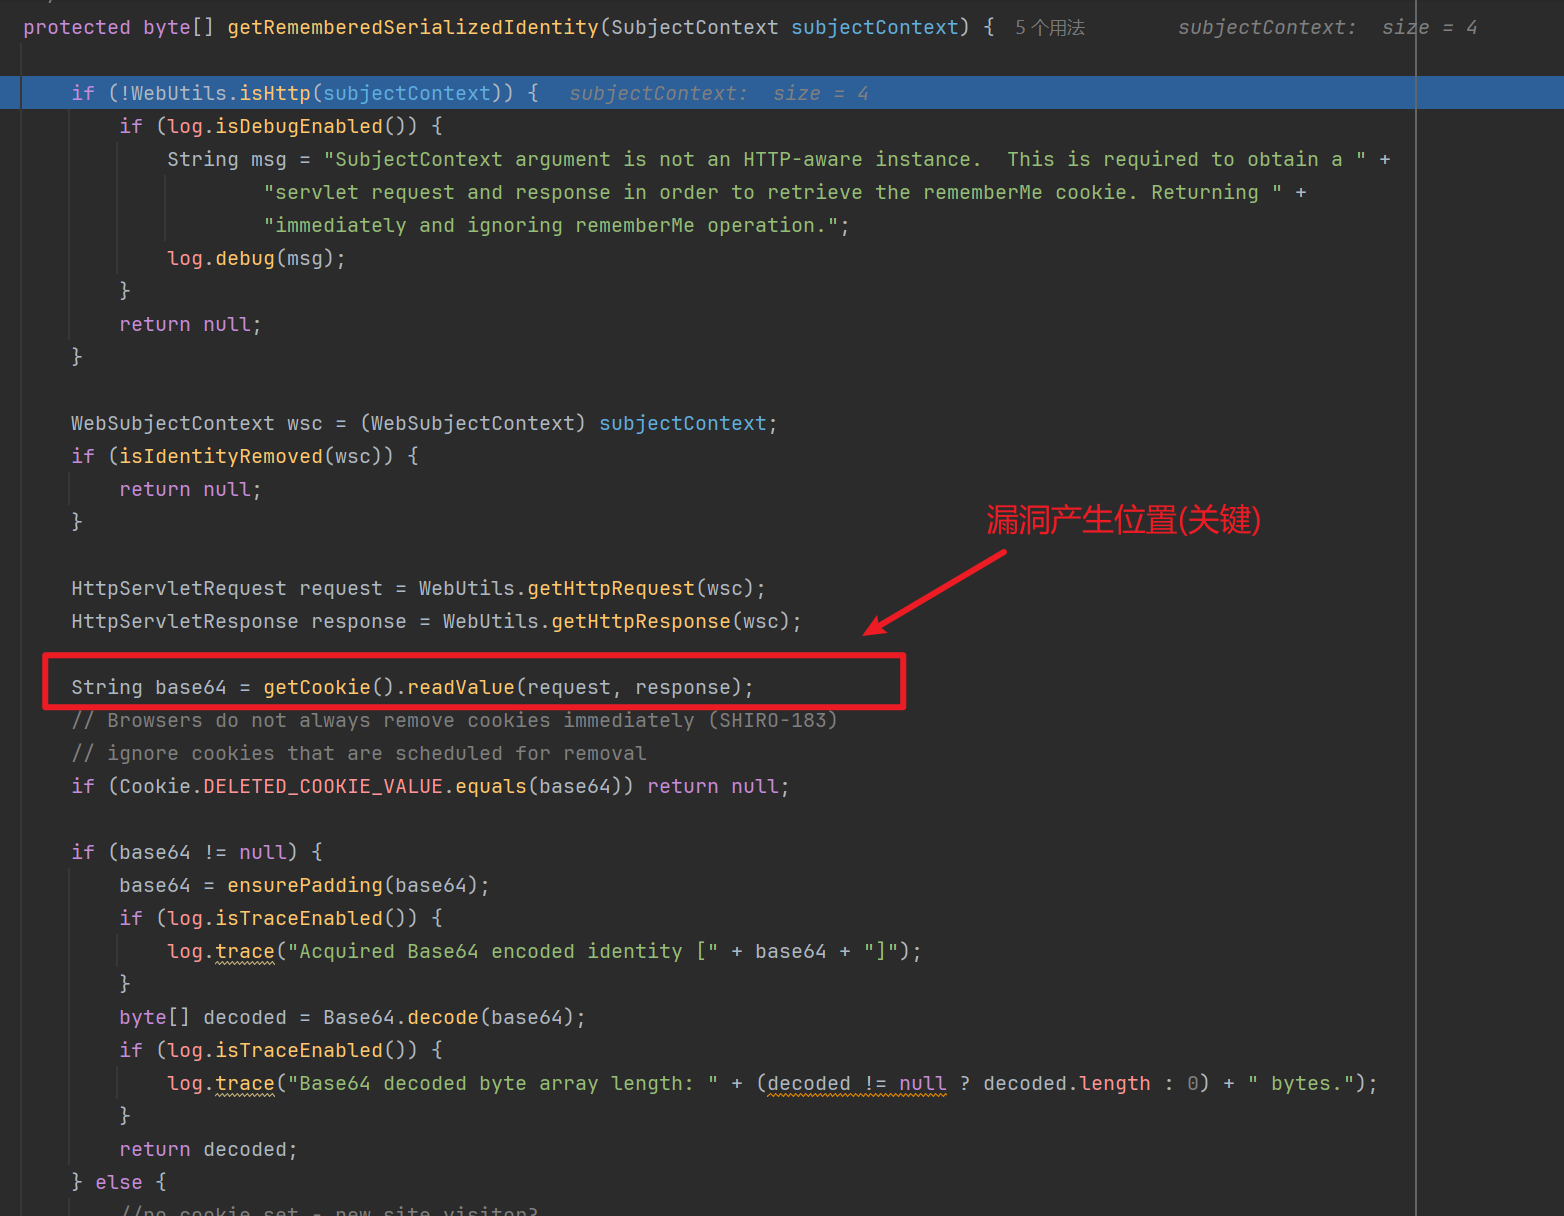The height and width of the screenshot is (1216, 1564).
Task: Click the WebSubjectContext cast type in parentheses
Action: [472, 423]
